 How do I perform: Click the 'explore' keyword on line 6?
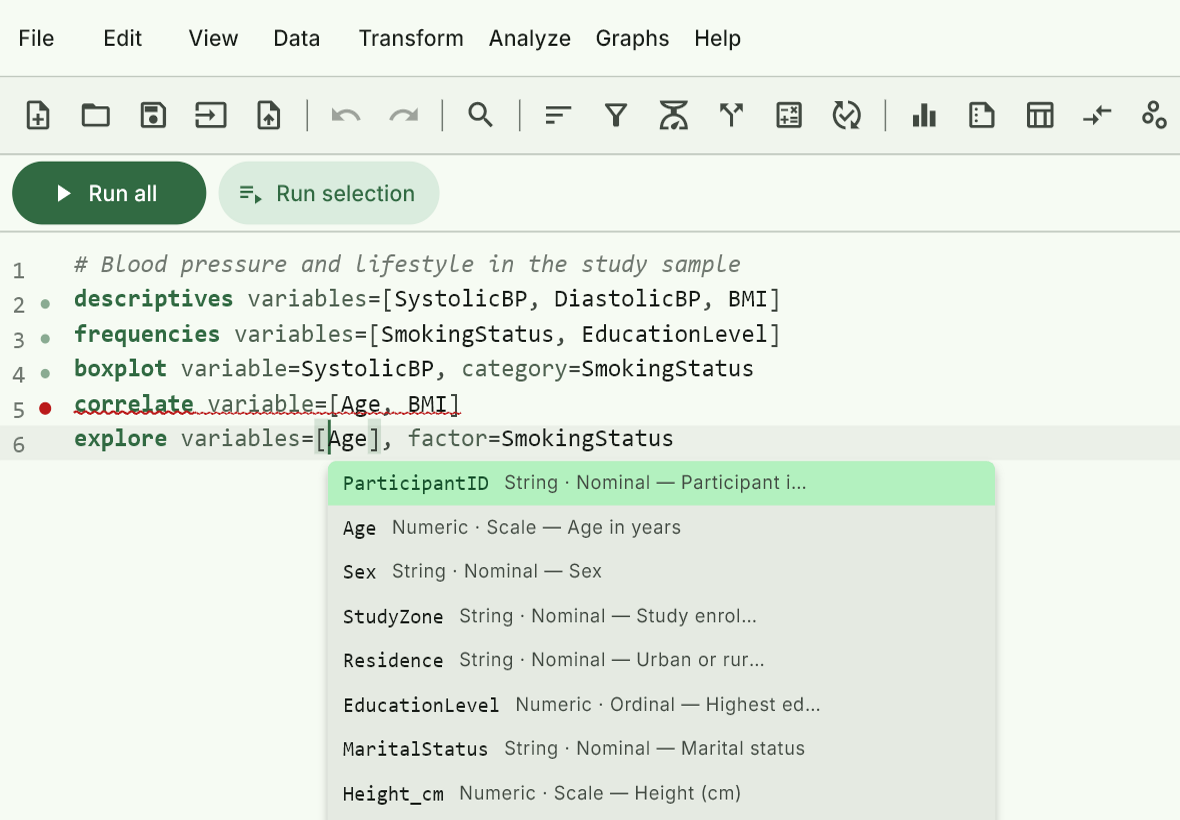[120, 439]
